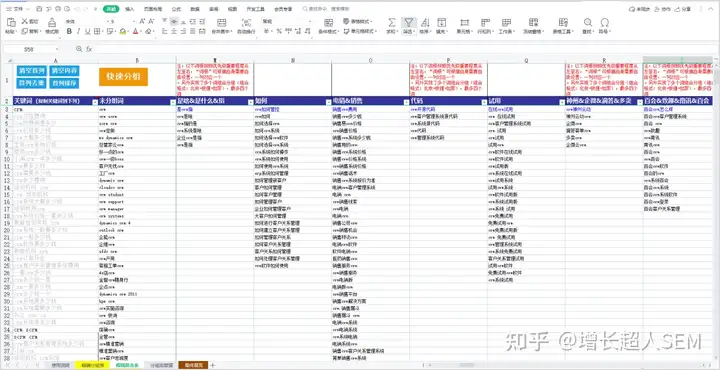Add a new sheet with plus icon
The image size is (720, 370).
pos(213,365)
